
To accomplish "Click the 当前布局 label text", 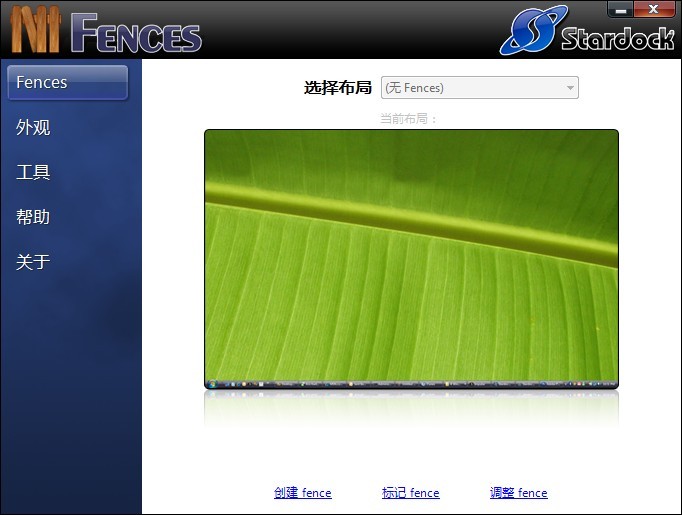I will coord(409,119).
